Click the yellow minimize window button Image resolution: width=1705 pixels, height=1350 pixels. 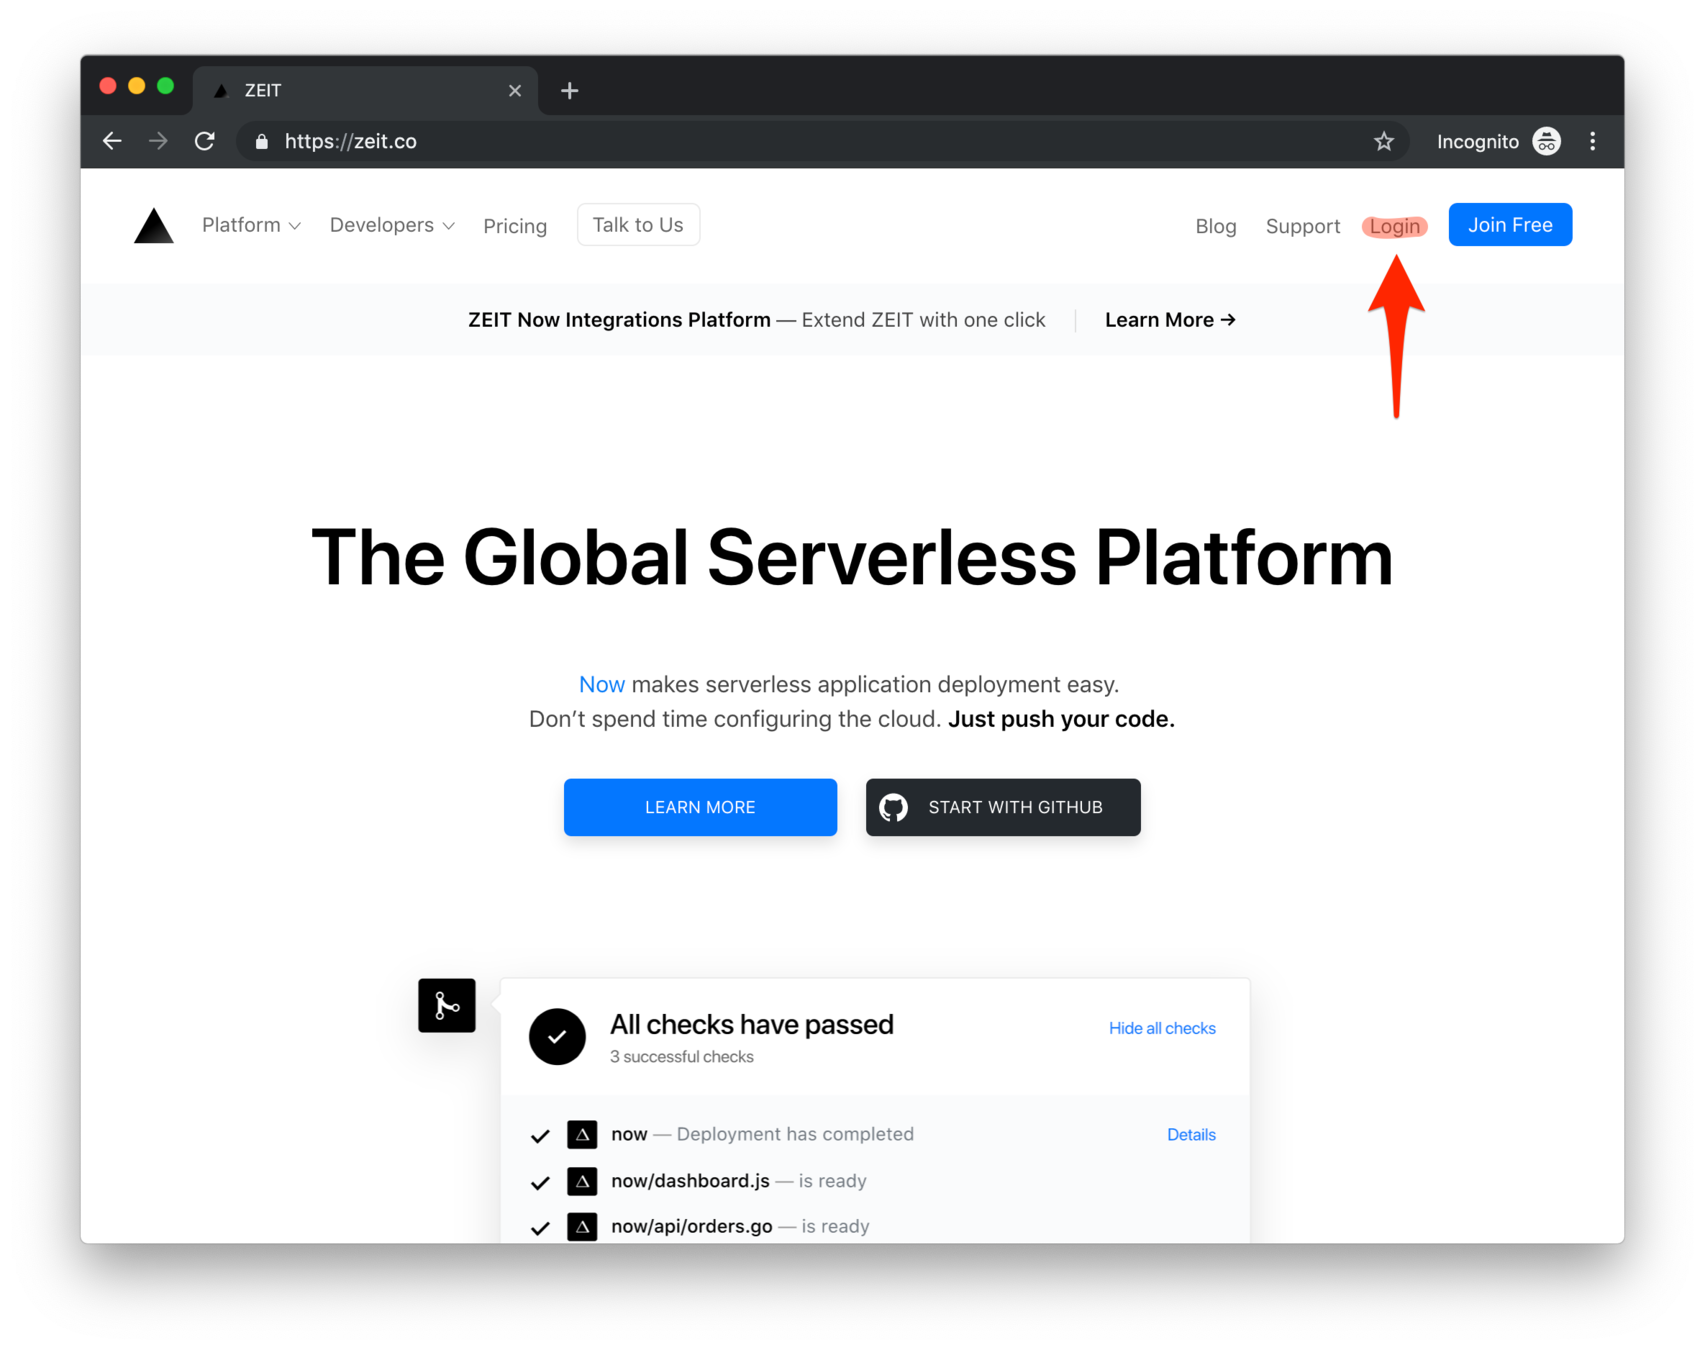pyautogui.click(x=137, y=86)
